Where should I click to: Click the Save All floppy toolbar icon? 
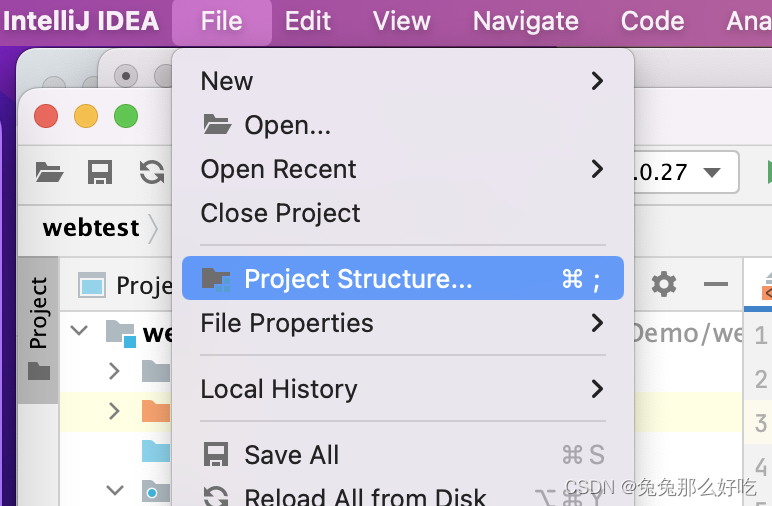pos(100,172)
